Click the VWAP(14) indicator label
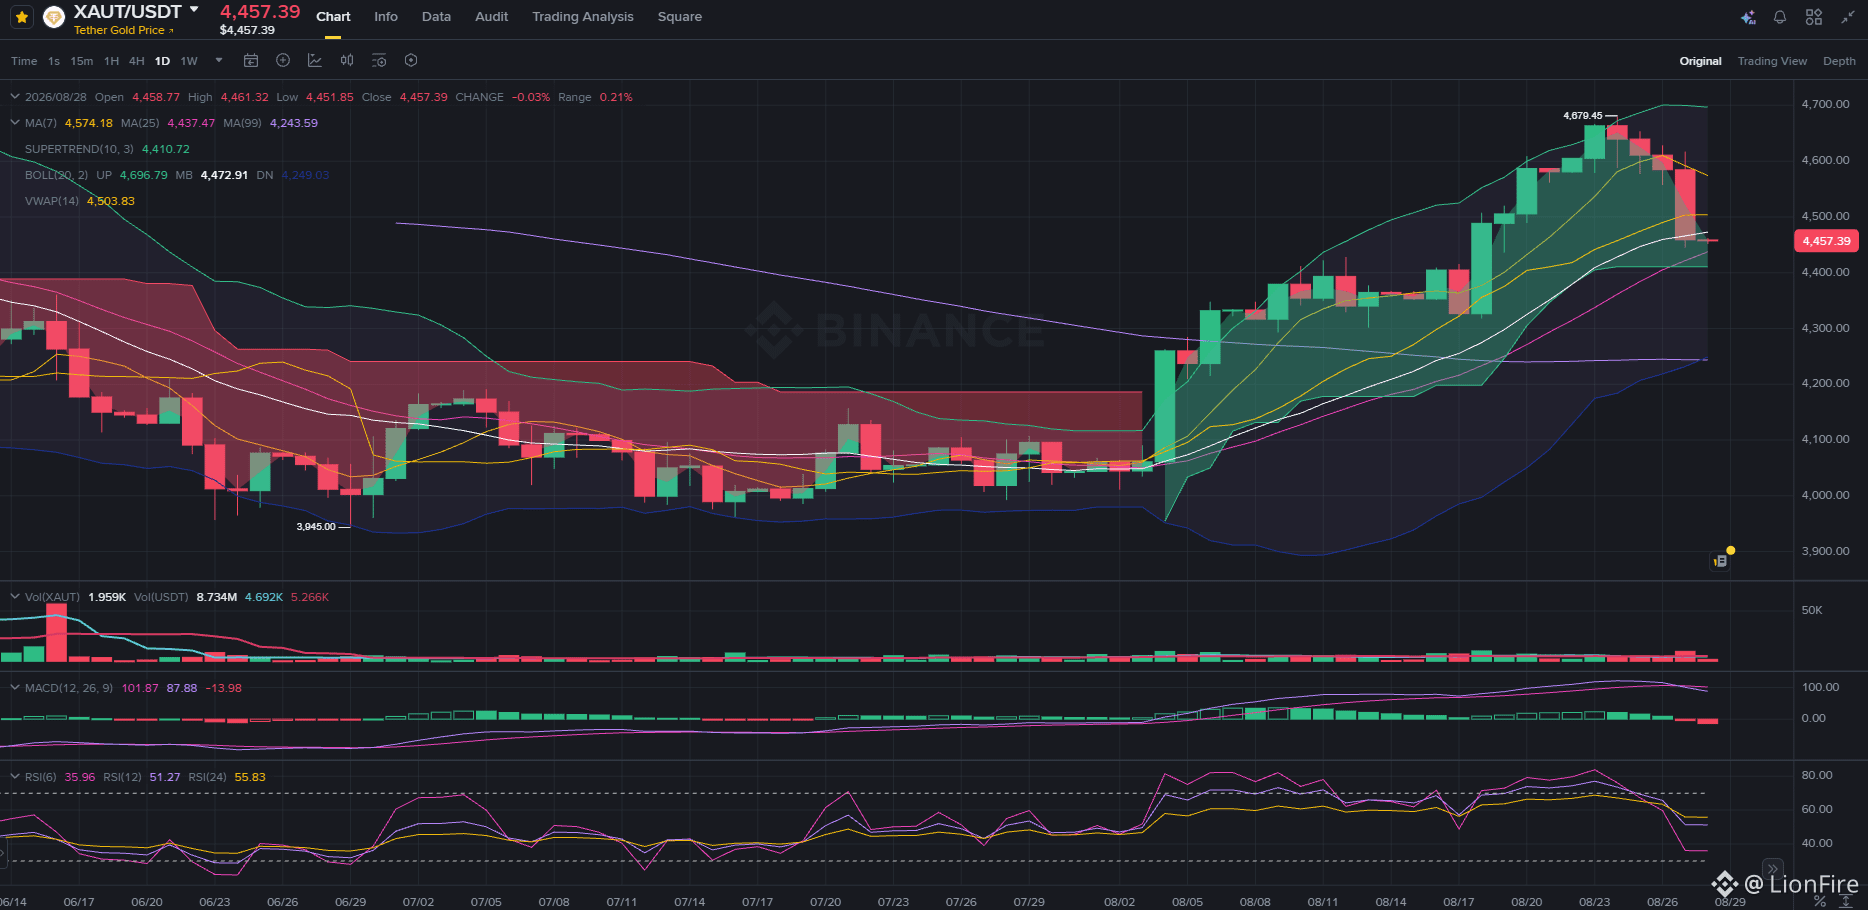This screenshot has width=1868, height=910. point(52,201)
